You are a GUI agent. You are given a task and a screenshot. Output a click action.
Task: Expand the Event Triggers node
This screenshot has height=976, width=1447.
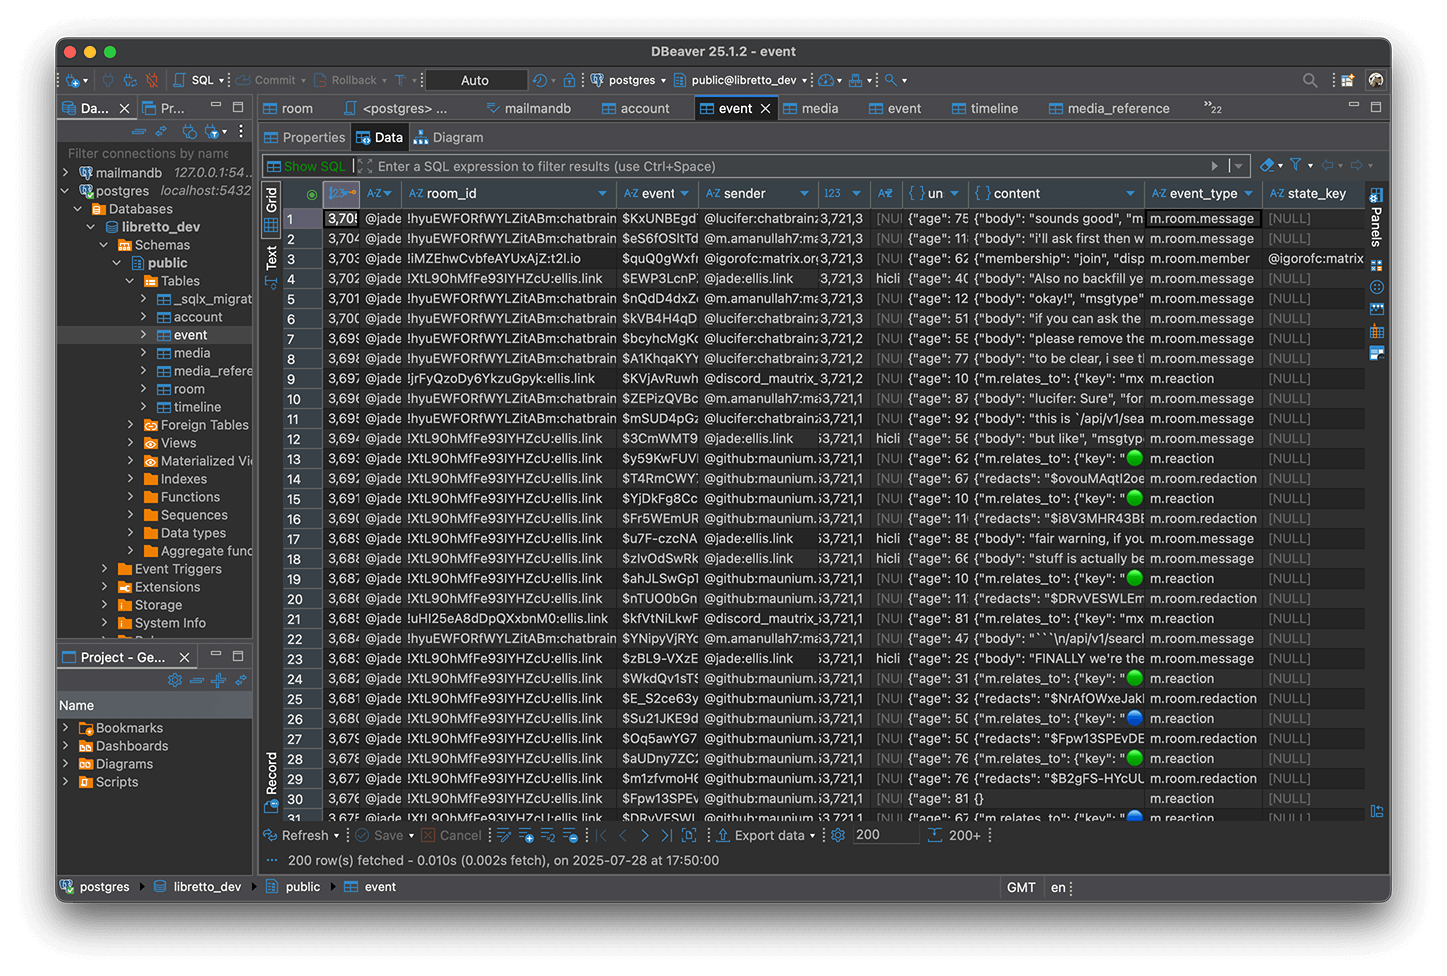[104, 569]
